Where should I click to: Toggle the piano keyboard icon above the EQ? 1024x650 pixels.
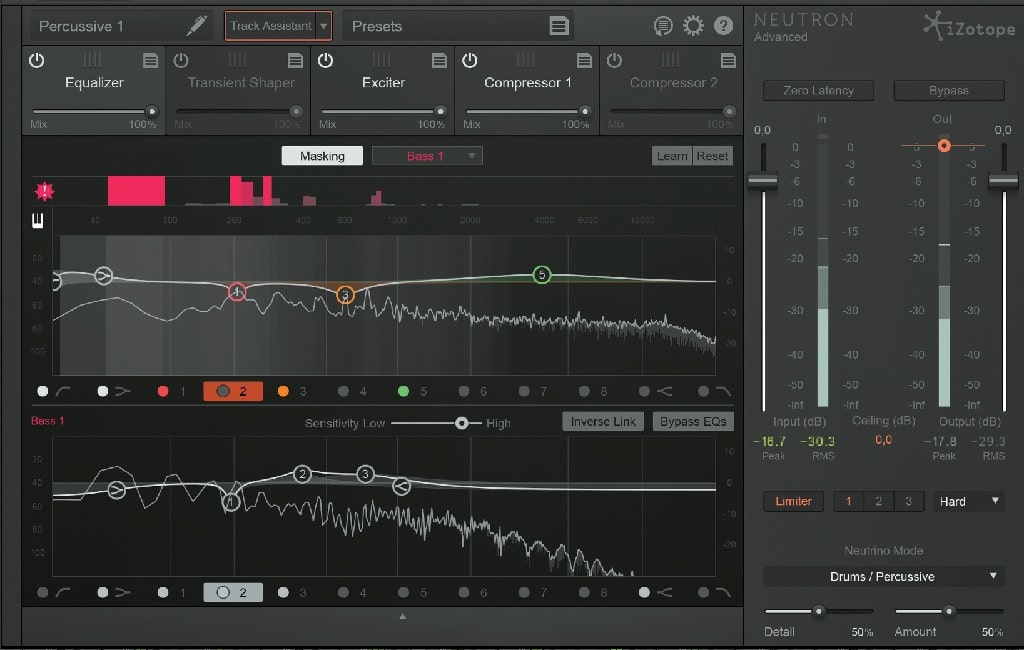(38, 221)
